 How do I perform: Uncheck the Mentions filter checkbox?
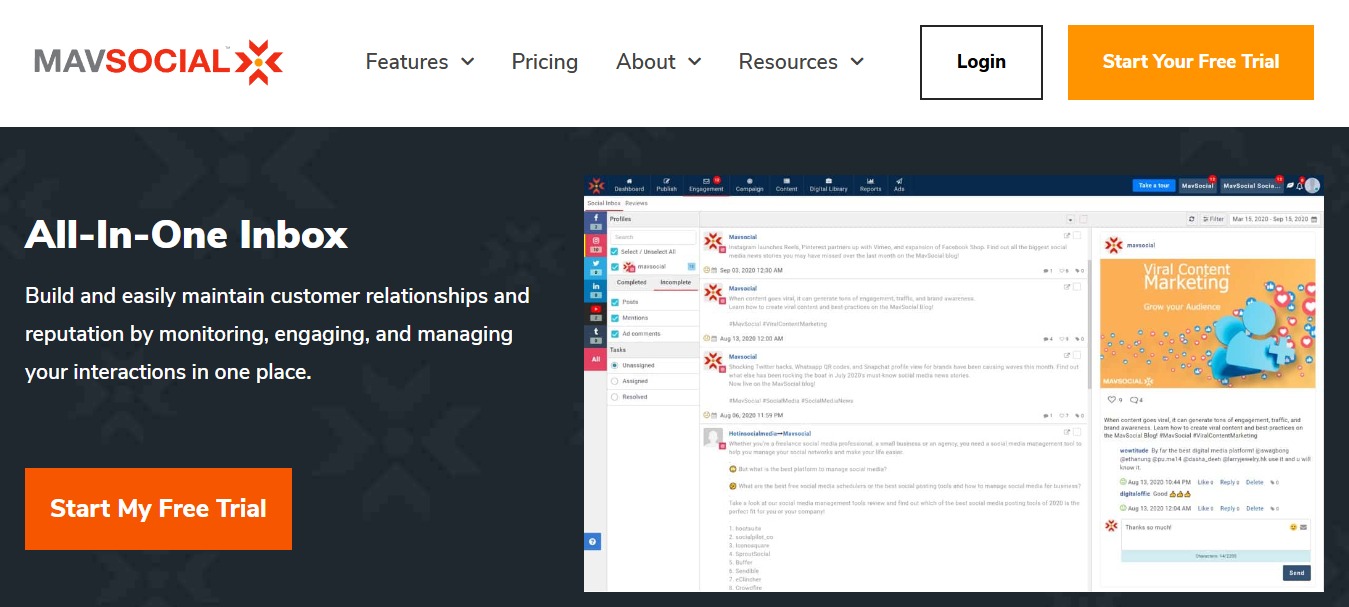[x=615, y=317]
